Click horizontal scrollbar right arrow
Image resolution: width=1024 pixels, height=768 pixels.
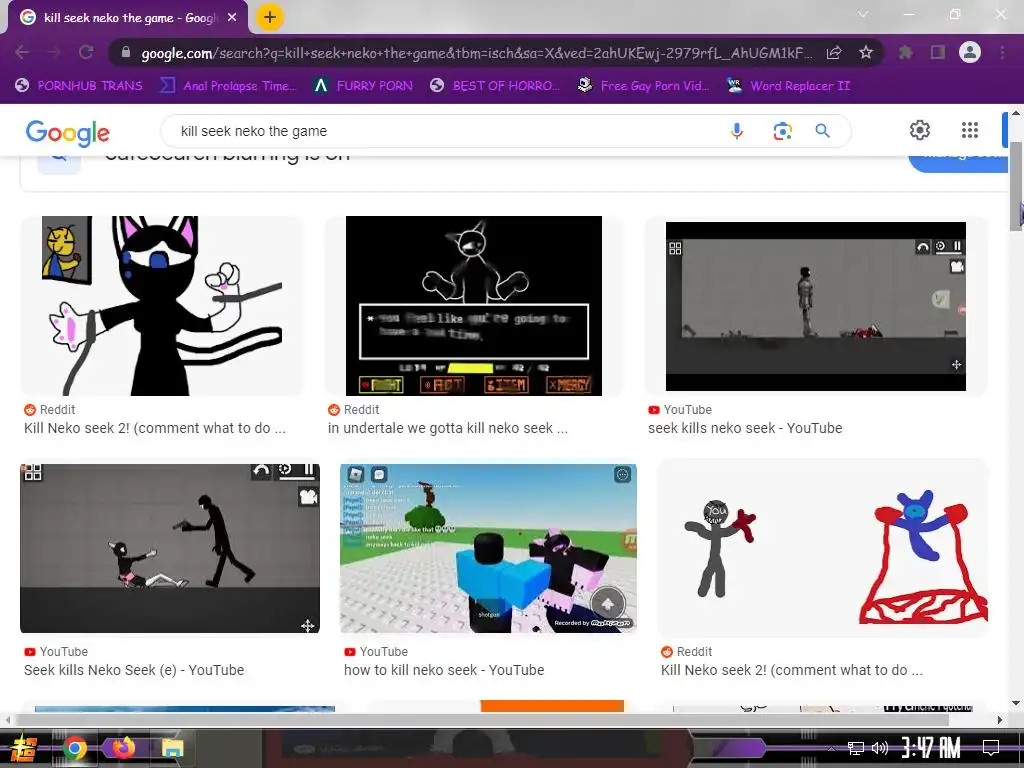click(1000, 720)
